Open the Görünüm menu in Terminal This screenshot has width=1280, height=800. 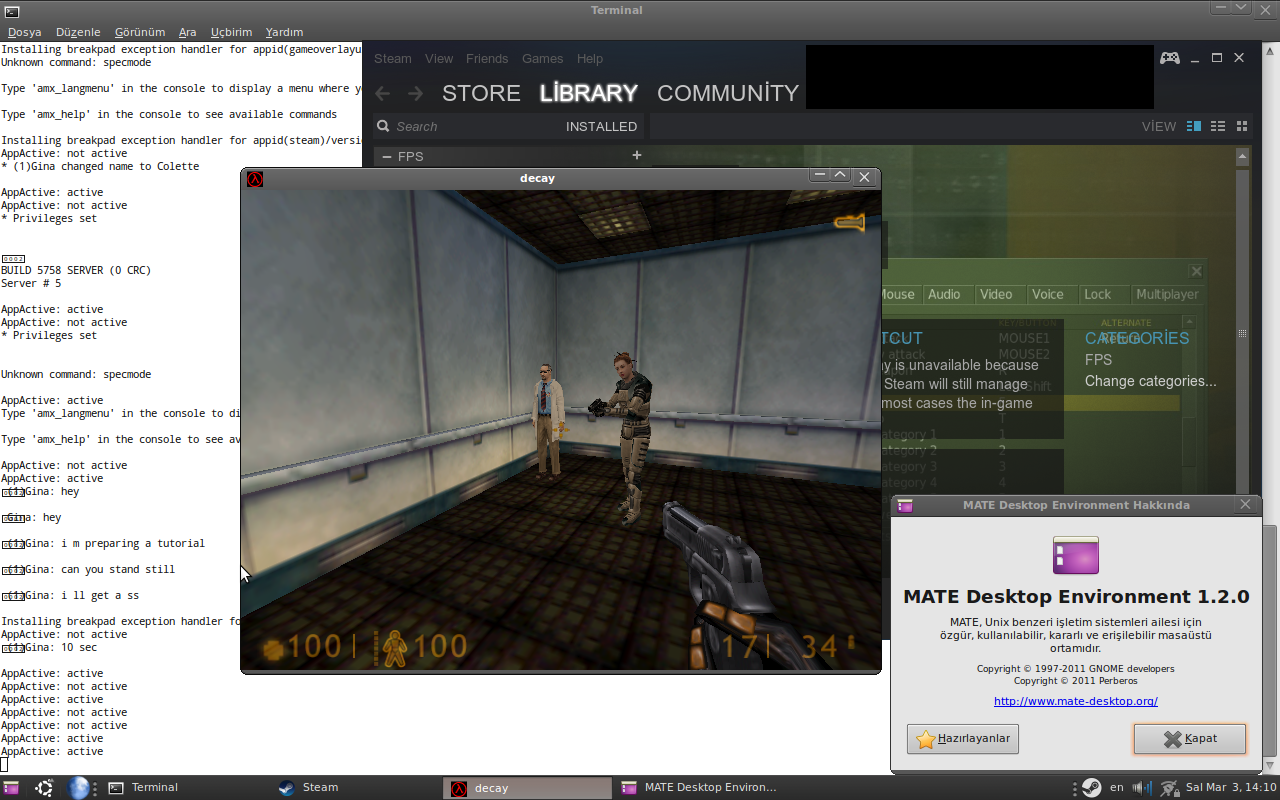click(140, 32)
